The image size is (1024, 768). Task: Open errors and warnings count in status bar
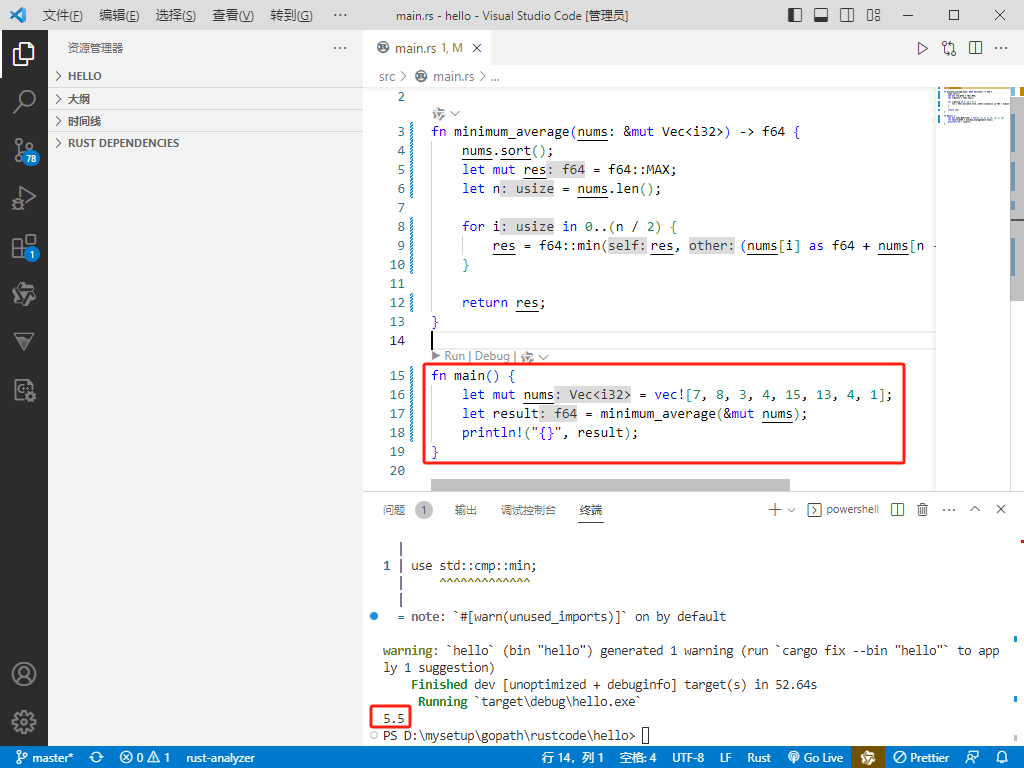pyautogui.click(x=145, y=758)
